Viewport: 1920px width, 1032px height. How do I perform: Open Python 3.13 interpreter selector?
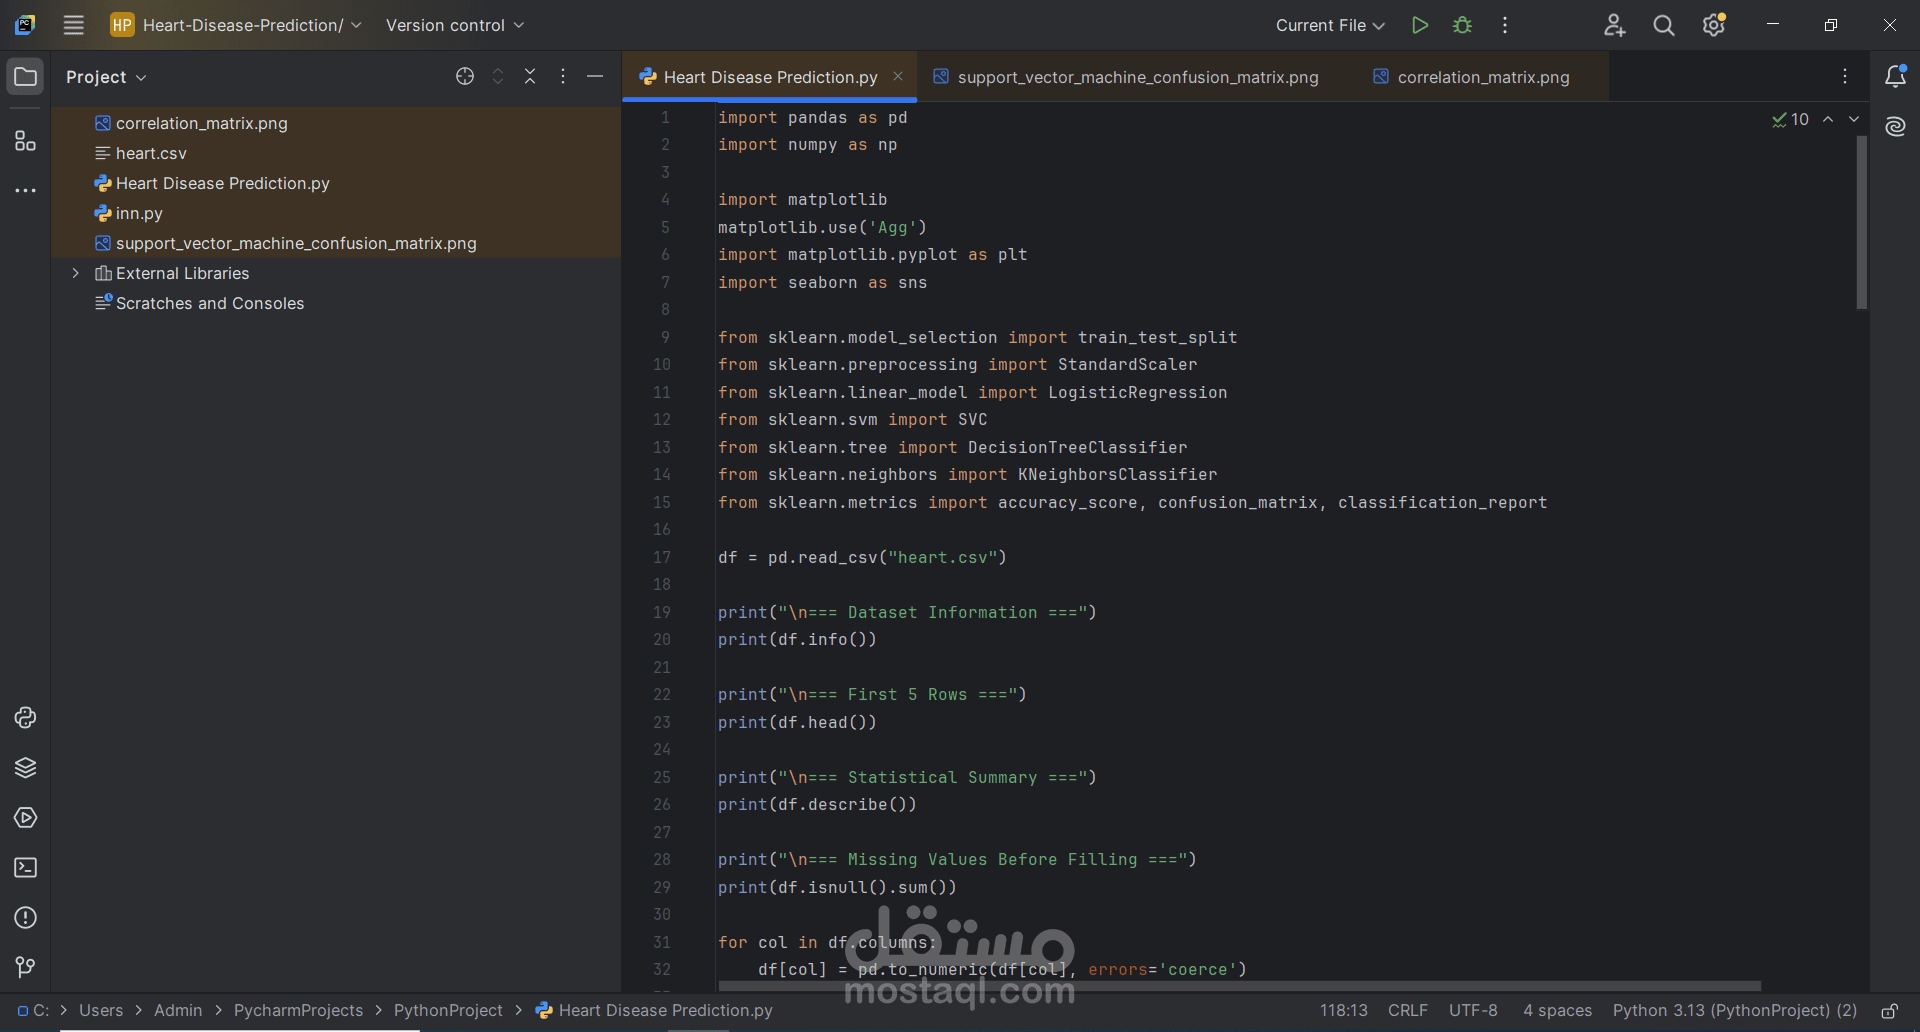tap(1734, 1011)
